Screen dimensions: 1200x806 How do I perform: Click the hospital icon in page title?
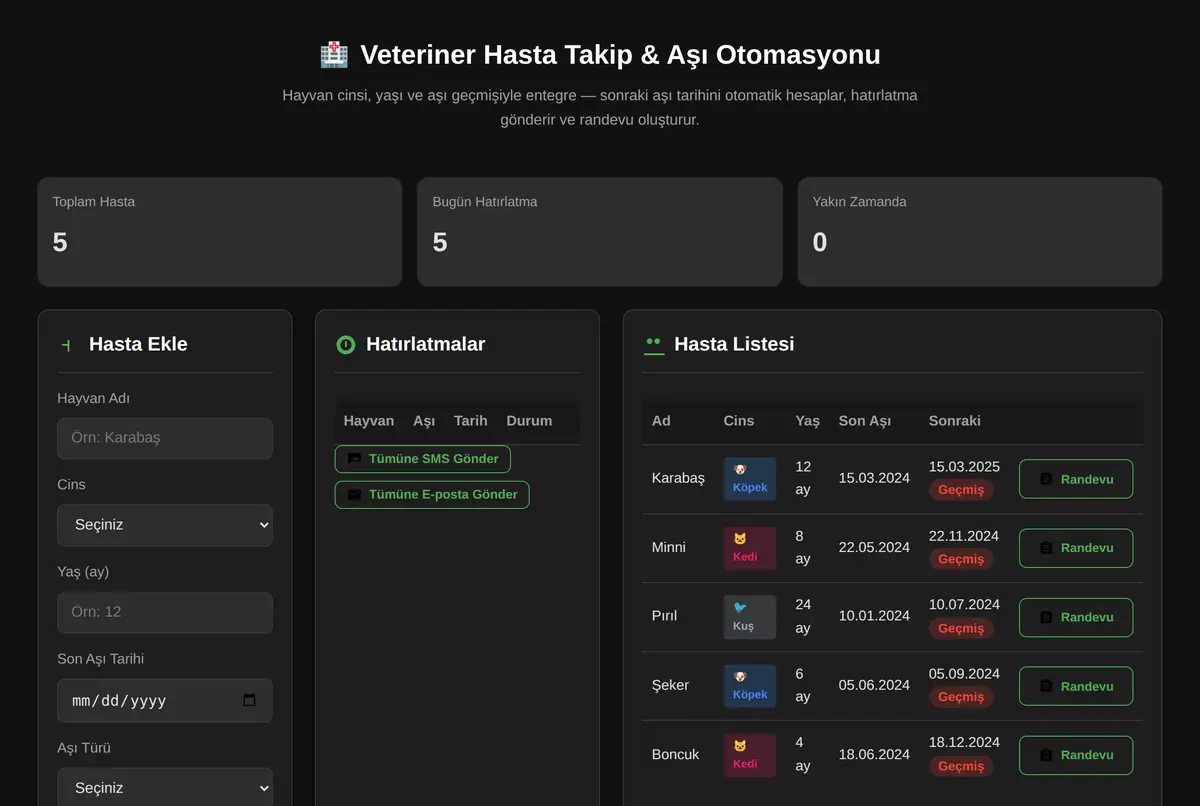pyautogui.click(x=334, y=54)
